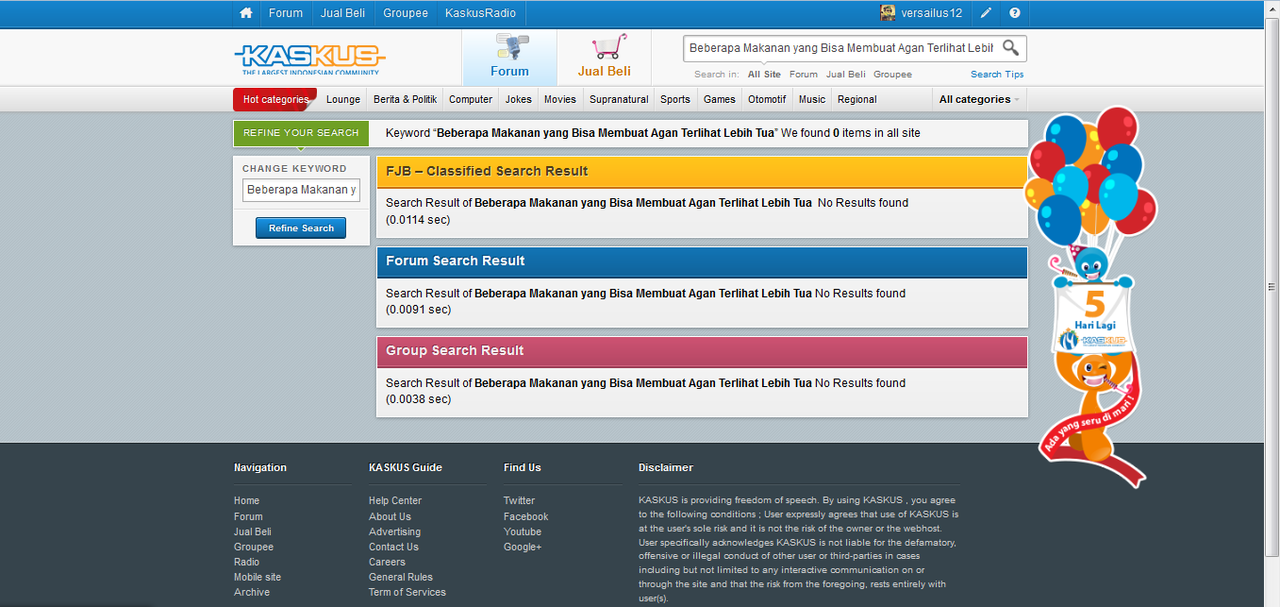This screenshot has height=607, width=1280.
Task: Open the versailus12 username menu
Action: pos(930,13)
